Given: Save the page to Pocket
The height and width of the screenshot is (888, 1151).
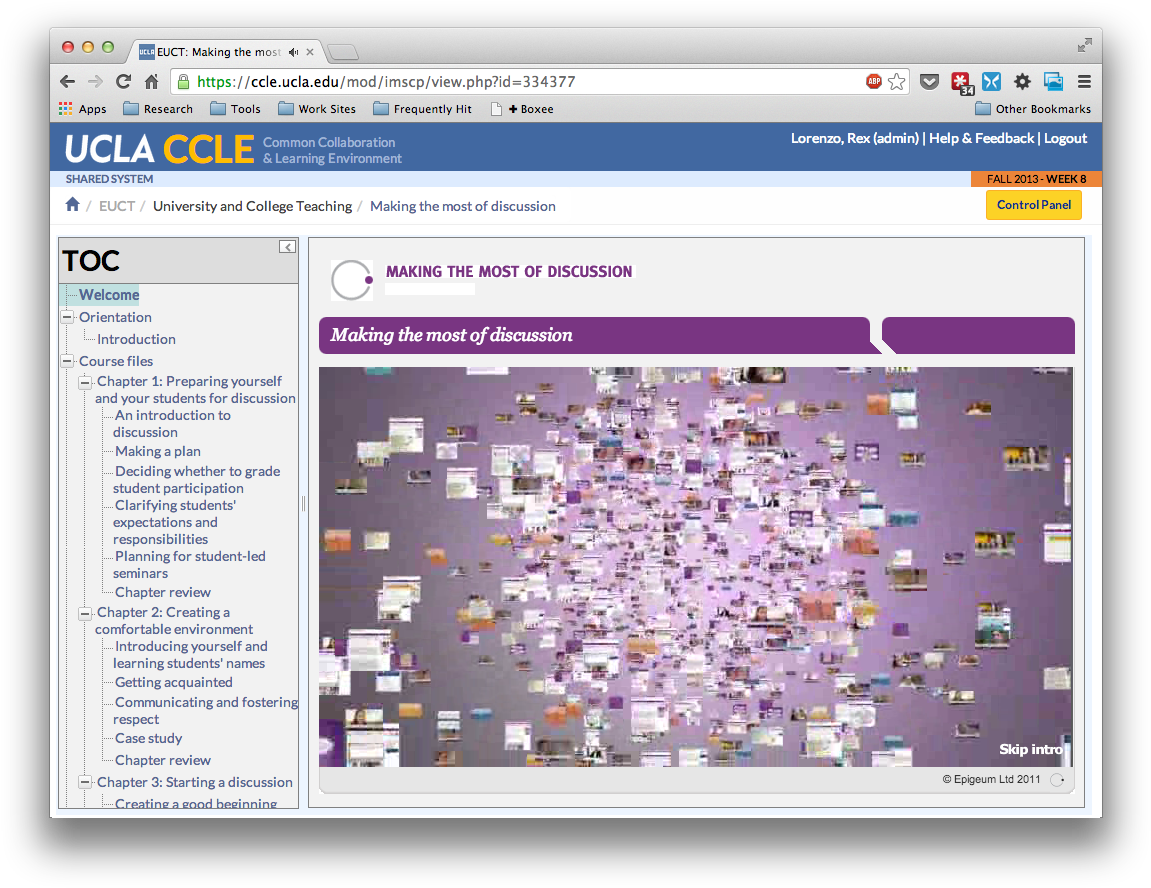Looking at the screenshot, I should pyautogui.click(x=930, y=82).
